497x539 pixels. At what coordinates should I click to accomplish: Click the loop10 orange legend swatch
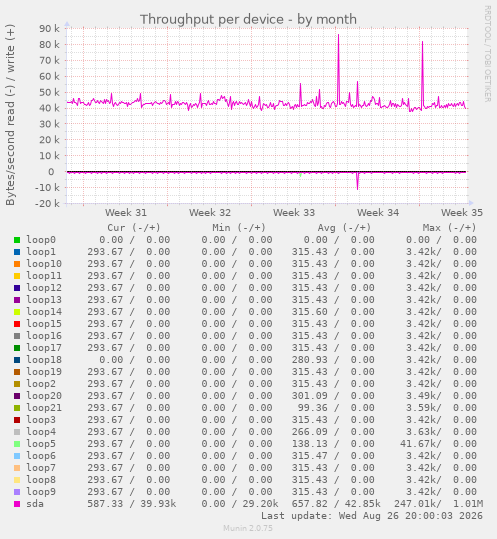[x=17, y=264]
